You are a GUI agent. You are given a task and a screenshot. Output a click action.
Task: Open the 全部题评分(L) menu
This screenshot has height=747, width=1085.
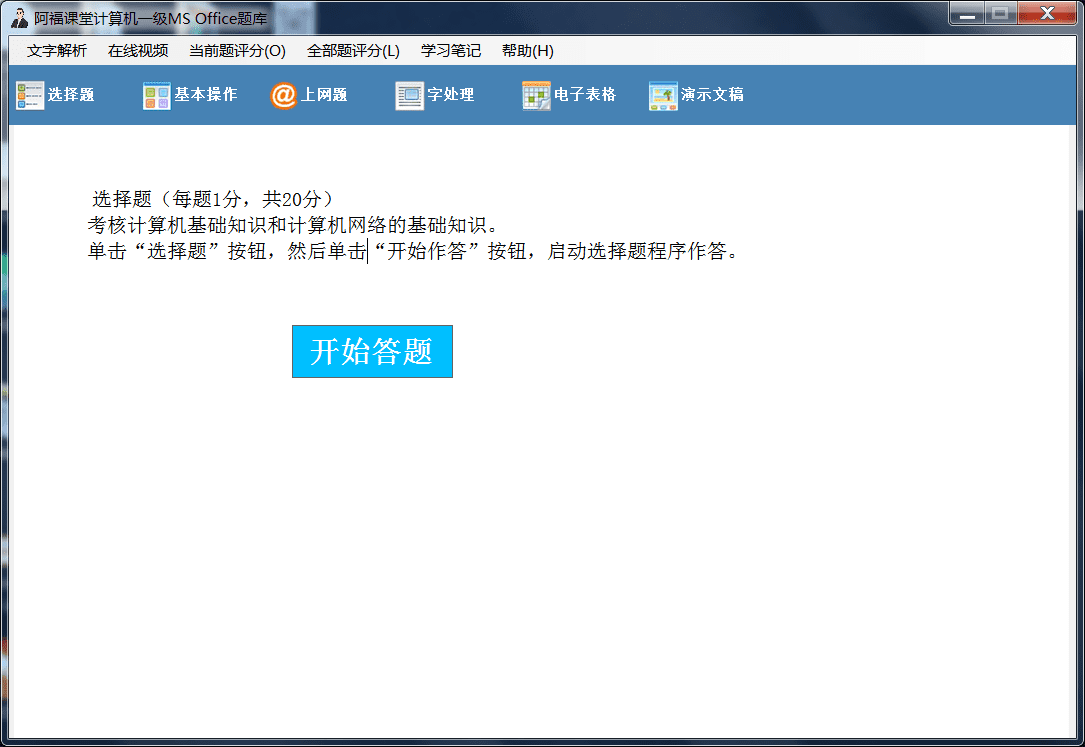[352, 51]
